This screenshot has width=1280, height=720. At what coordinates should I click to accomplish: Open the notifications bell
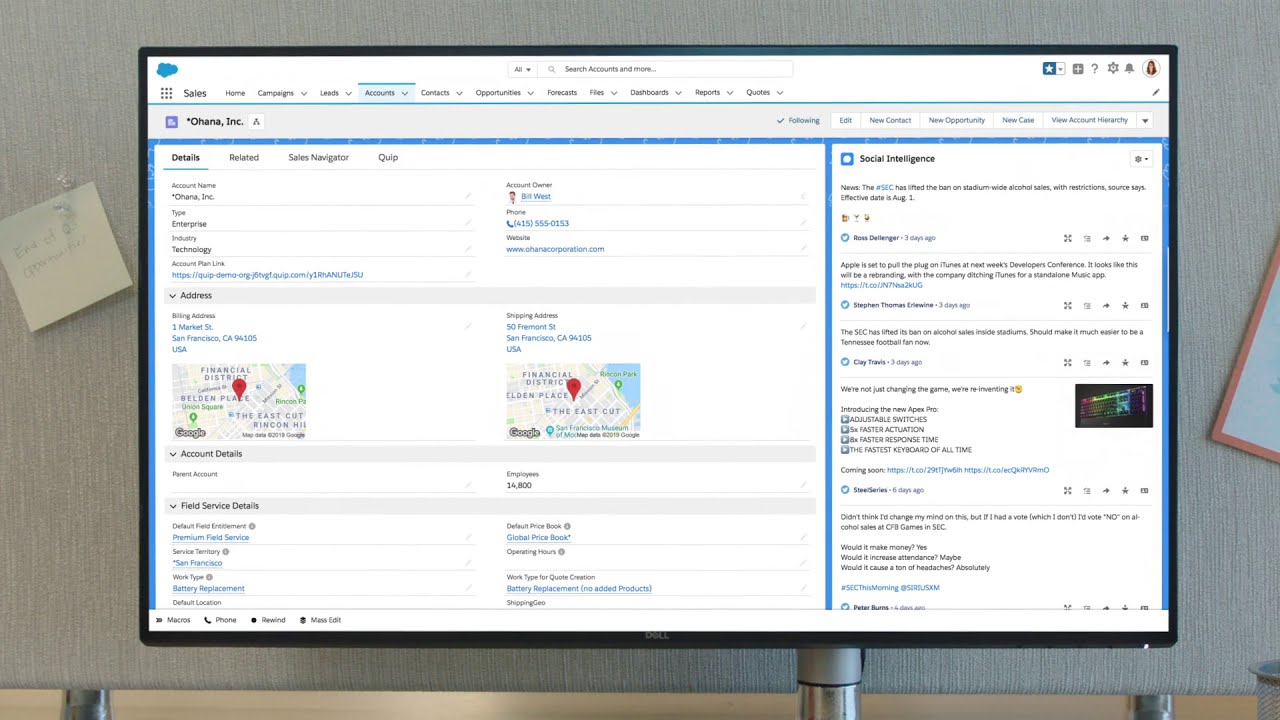click(1130, 69)
